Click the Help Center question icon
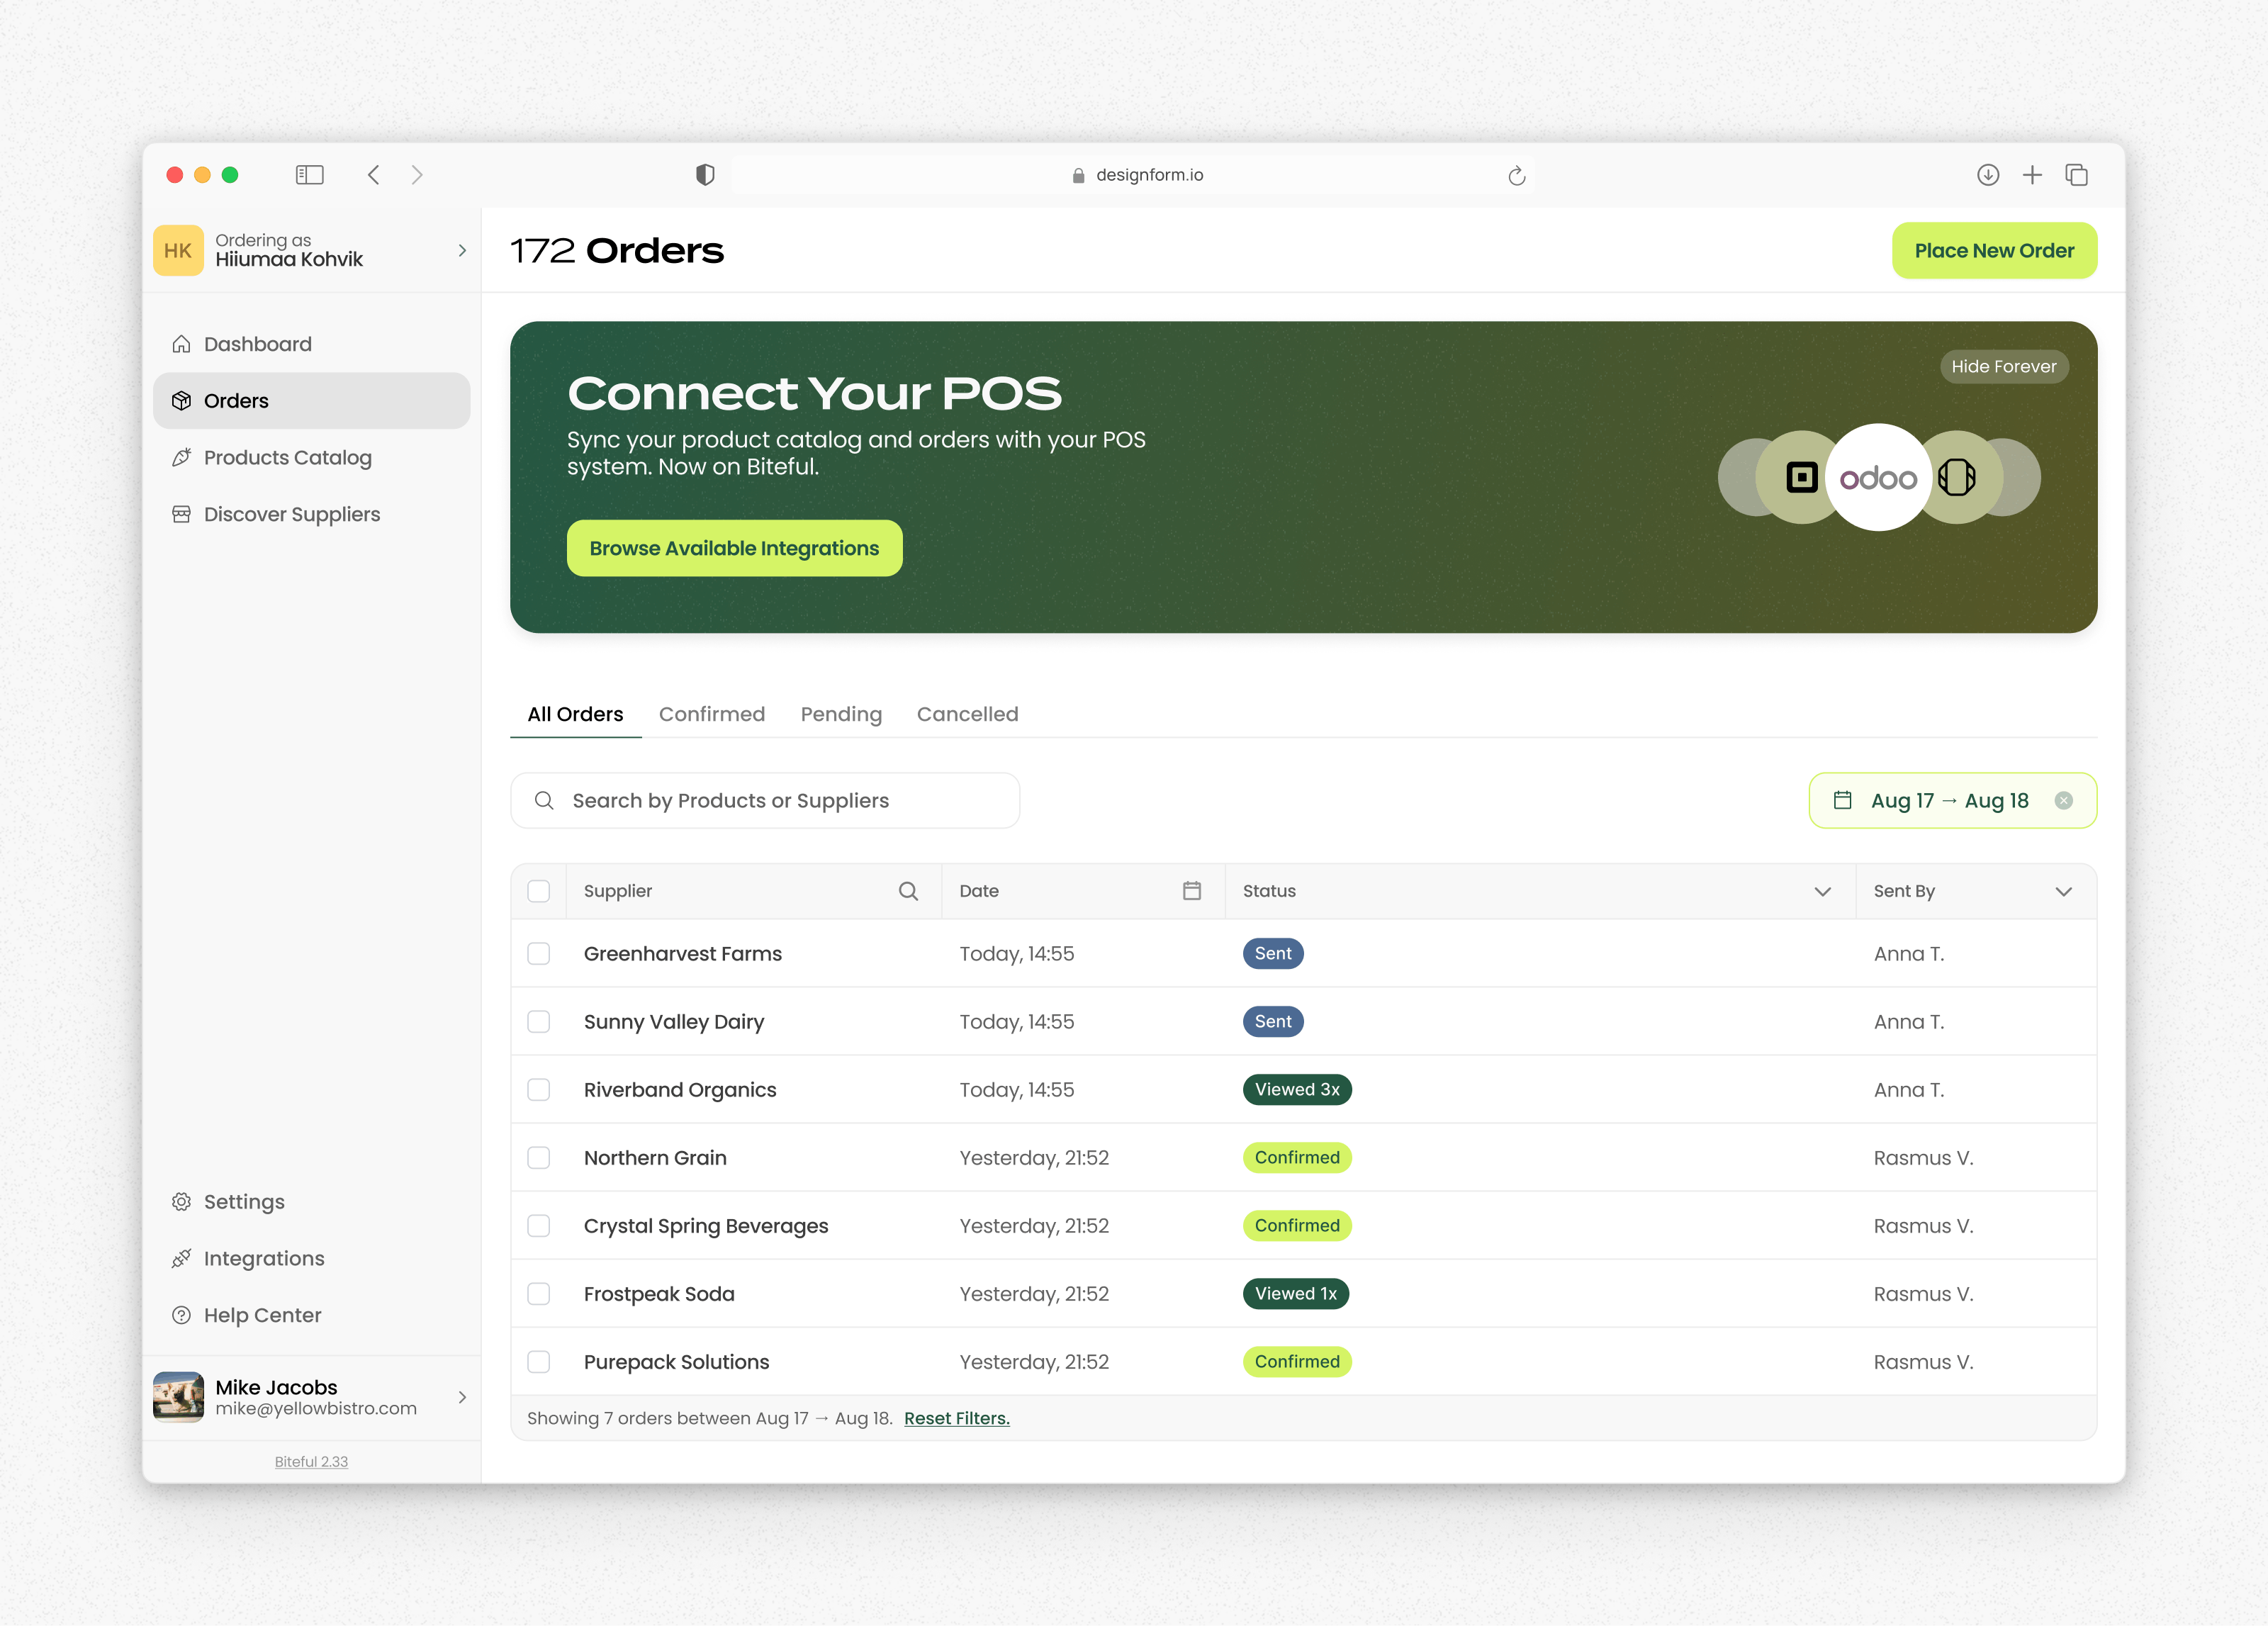The height and width of the screenshot is (1626, 2268). click(x=181, y=1315)
